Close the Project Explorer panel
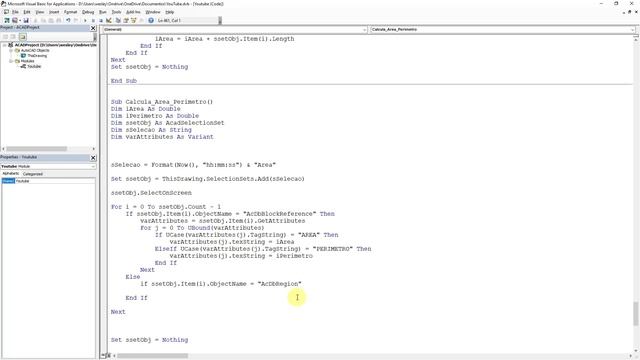 tap(93, 28)
